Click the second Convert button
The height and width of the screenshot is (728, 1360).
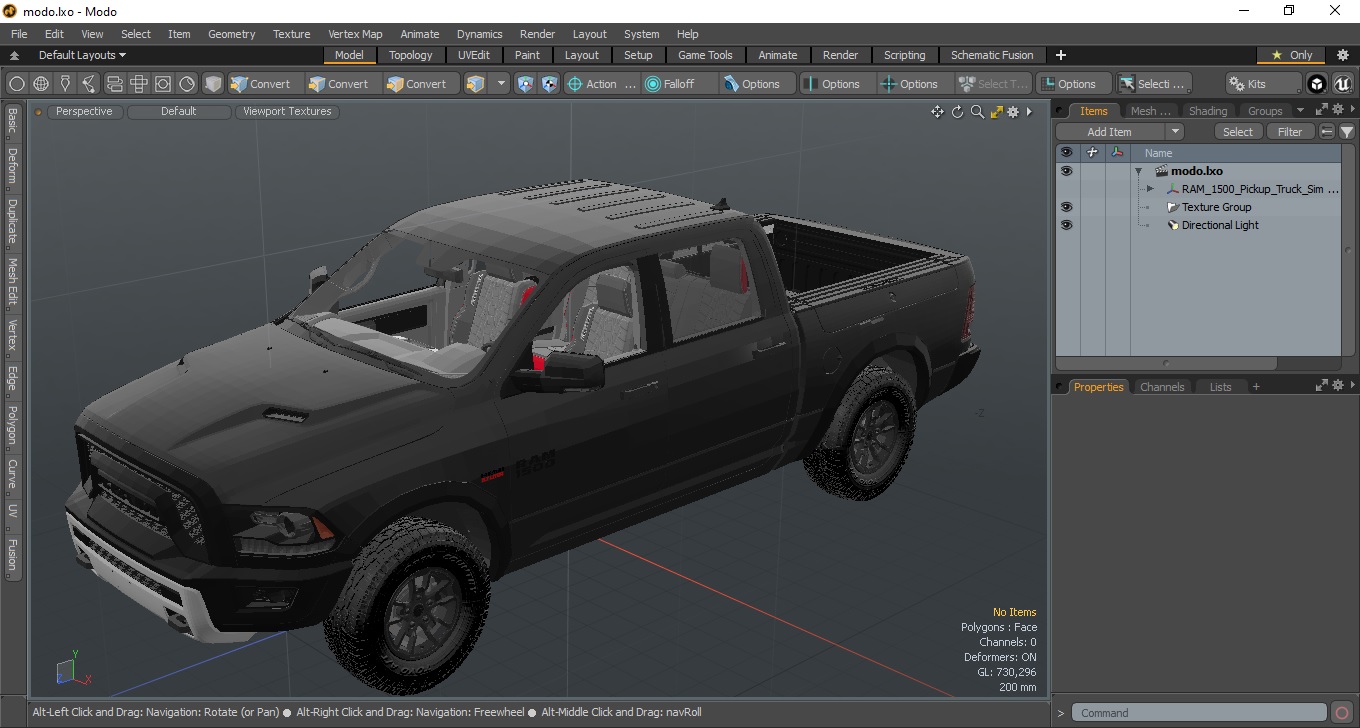coord(341,84)
